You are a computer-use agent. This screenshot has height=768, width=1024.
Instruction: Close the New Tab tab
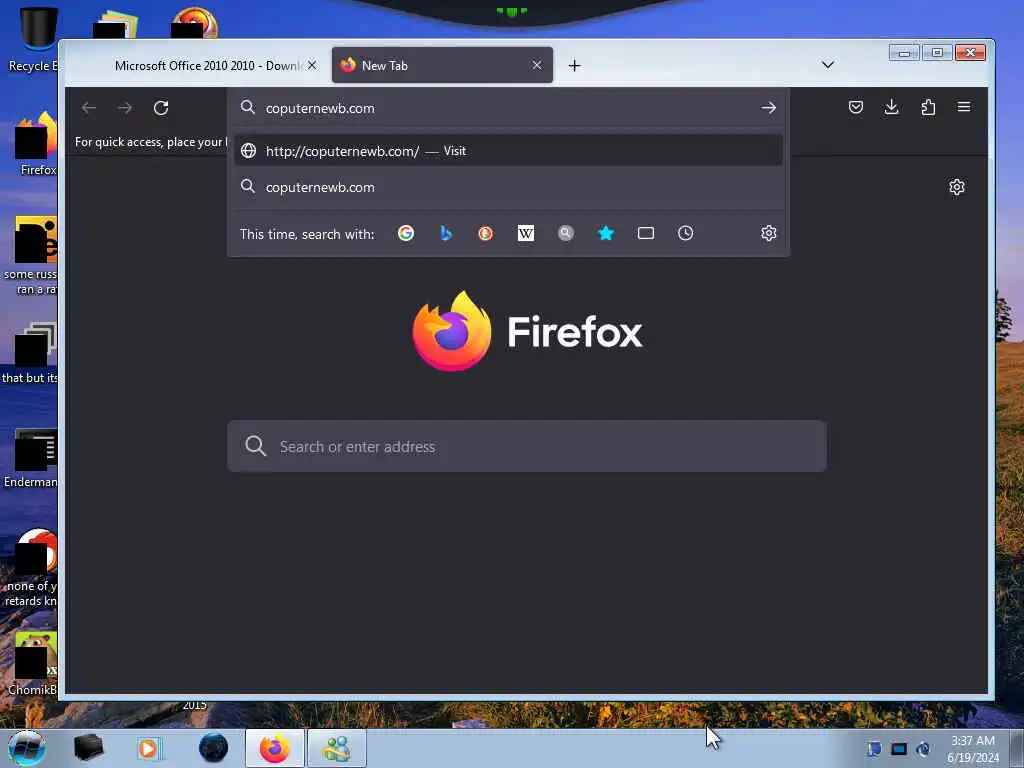tap(537, 65)
